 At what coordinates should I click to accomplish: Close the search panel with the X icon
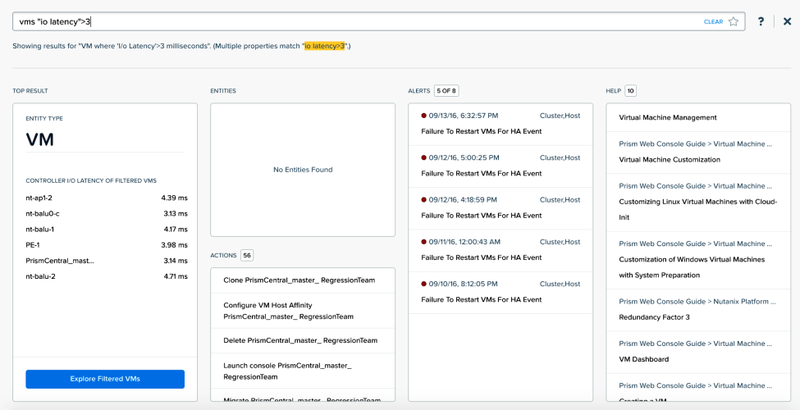coord(787,21)
